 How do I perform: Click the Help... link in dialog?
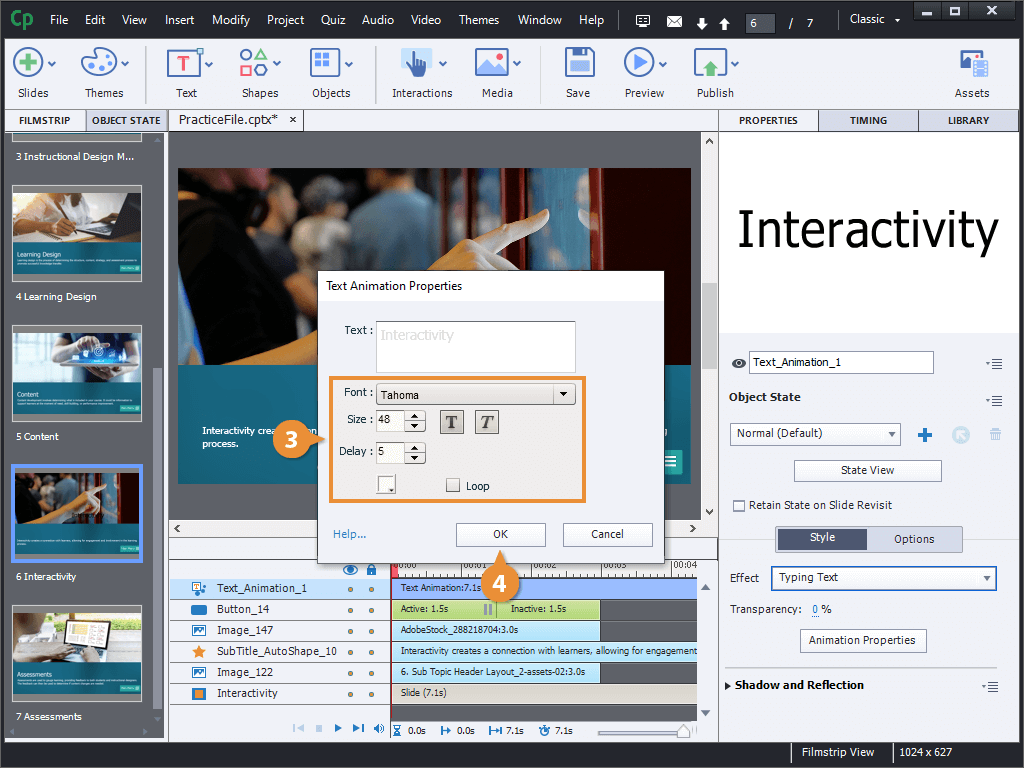click(349, 534)
